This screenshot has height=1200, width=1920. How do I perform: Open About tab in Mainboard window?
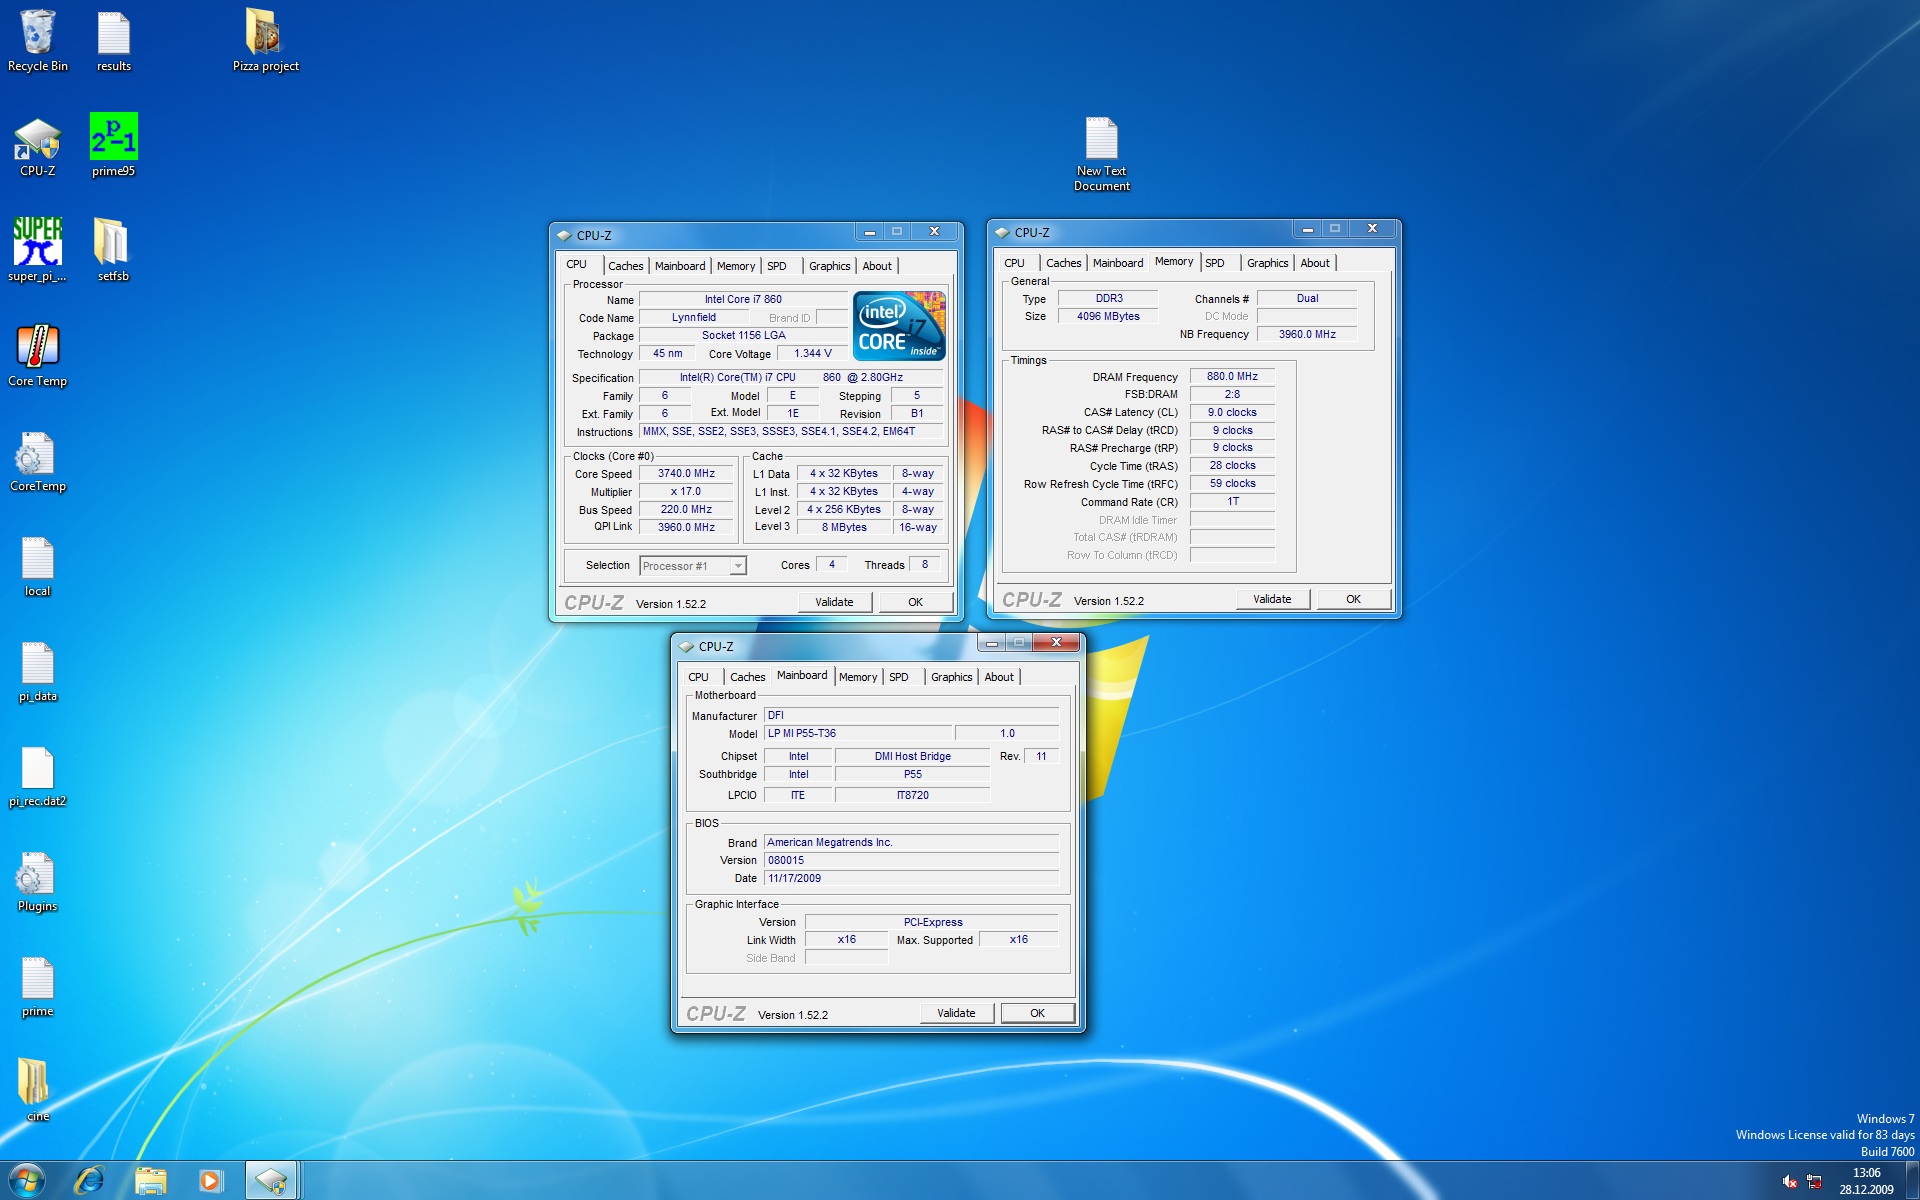999,677
